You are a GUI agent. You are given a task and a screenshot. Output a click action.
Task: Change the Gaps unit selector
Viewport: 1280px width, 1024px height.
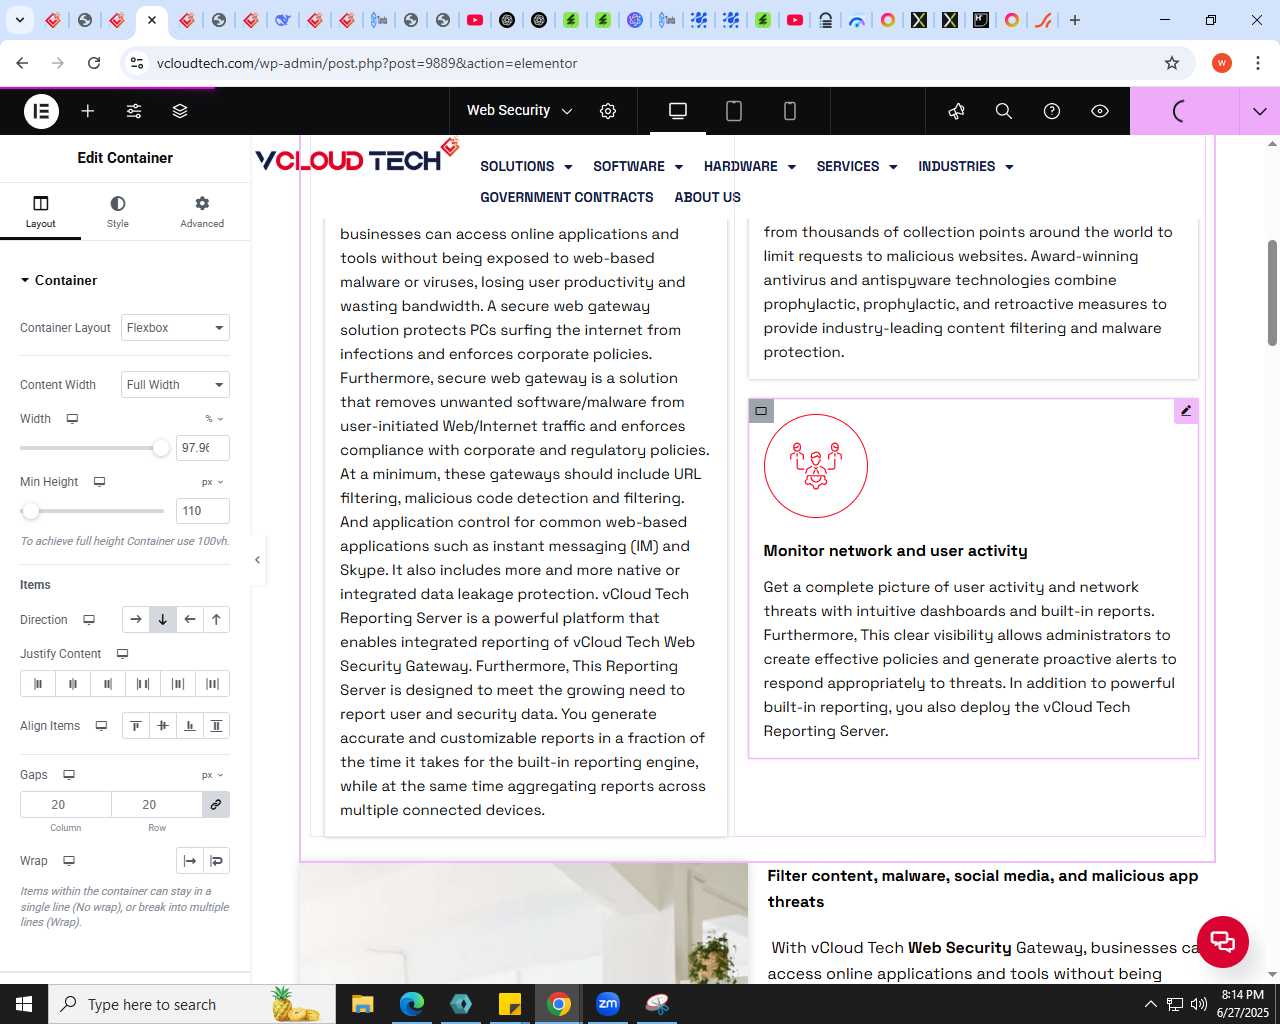[213, 775]
